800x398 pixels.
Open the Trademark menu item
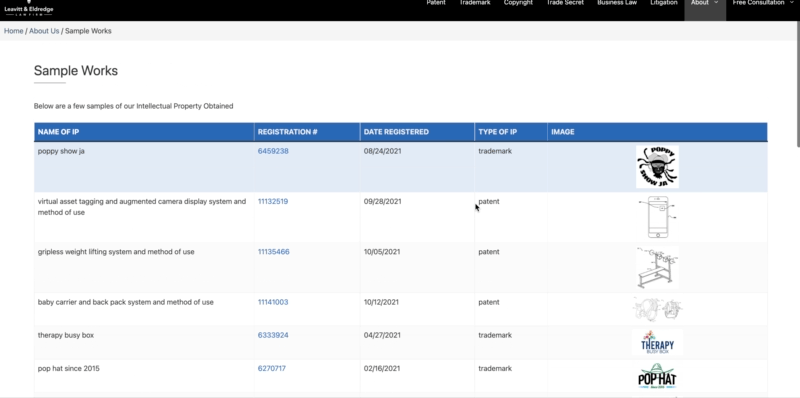474,3
